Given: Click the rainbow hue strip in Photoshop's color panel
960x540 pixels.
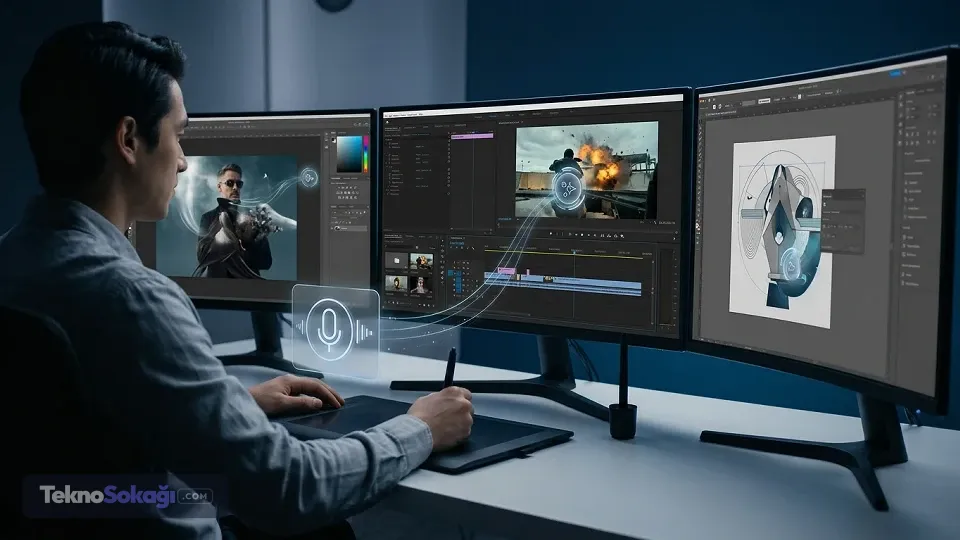Looking at the screenshot, I should tap(366, 153).
